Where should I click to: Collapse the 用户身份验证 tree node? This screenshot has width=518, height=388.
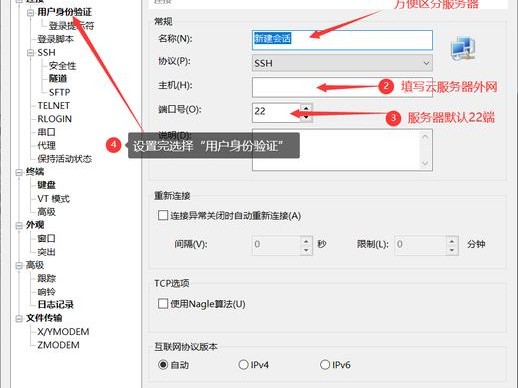click(30, 13)
